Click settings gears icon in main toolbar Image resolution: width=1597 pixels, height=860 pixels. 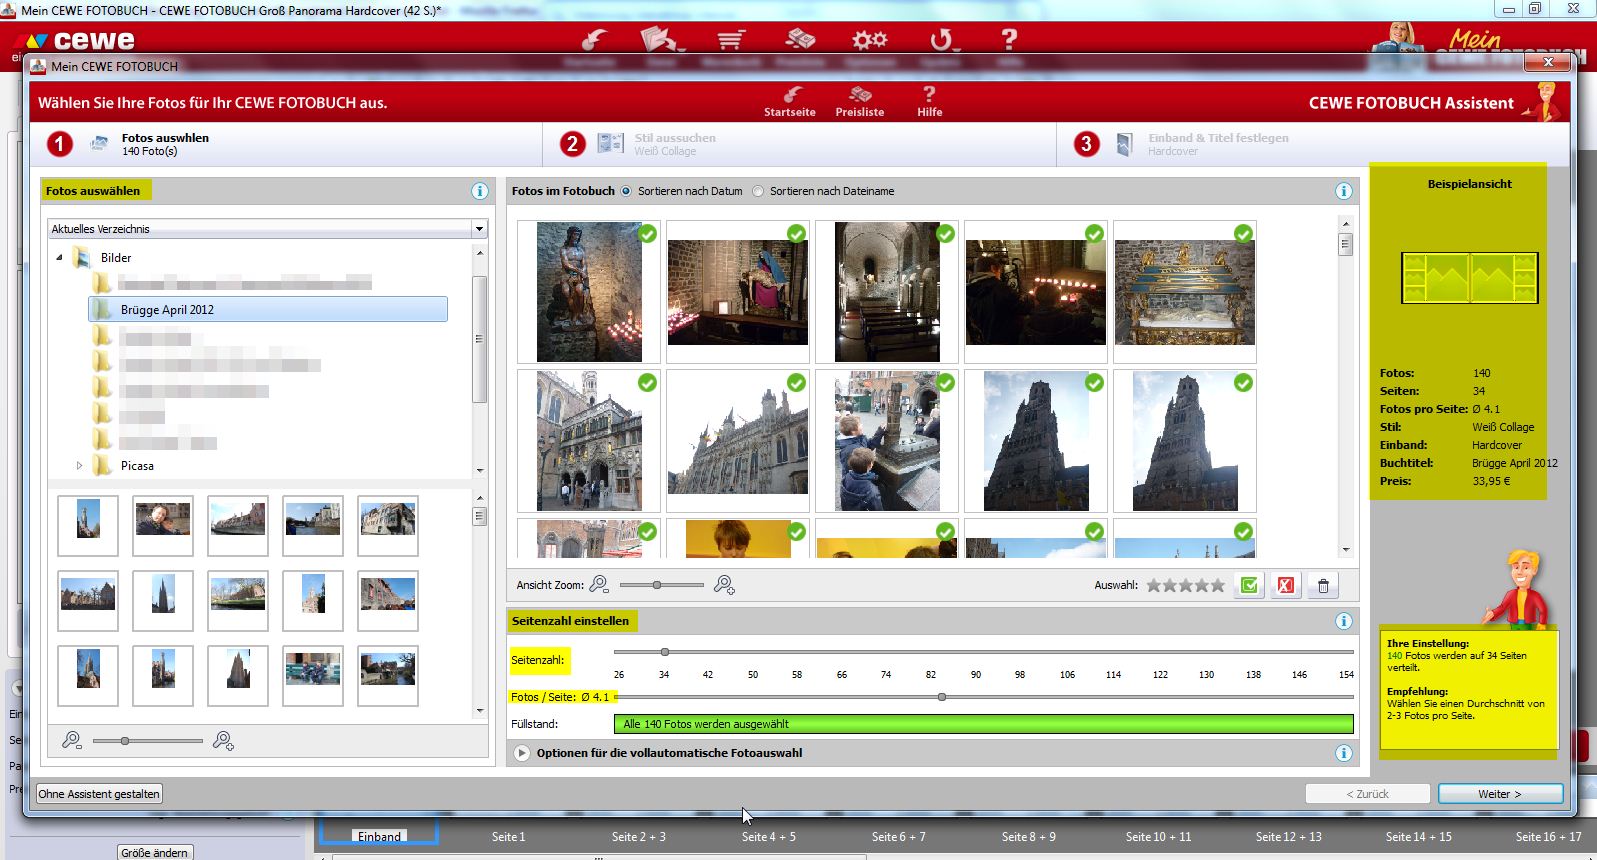pyautogui.click(x=869, y=40)
